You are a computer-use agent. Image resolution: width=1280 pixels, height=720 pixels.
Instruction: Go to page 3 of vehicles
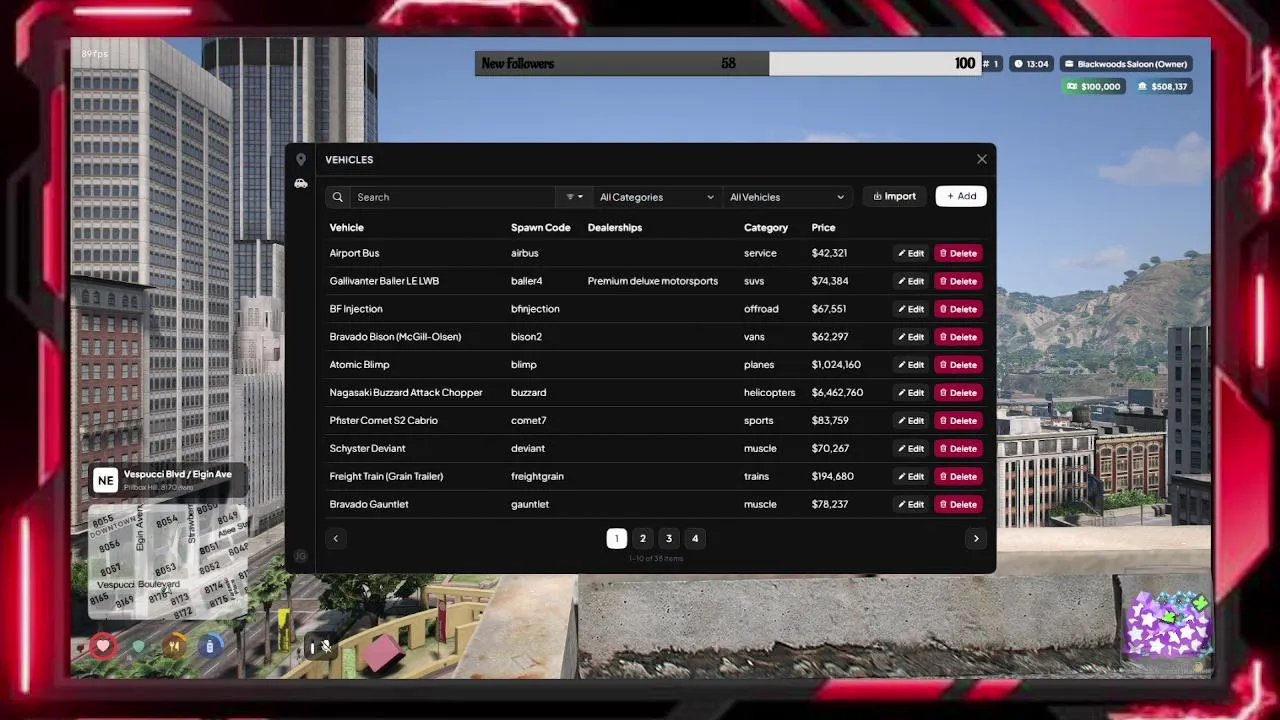click(669, 538)
